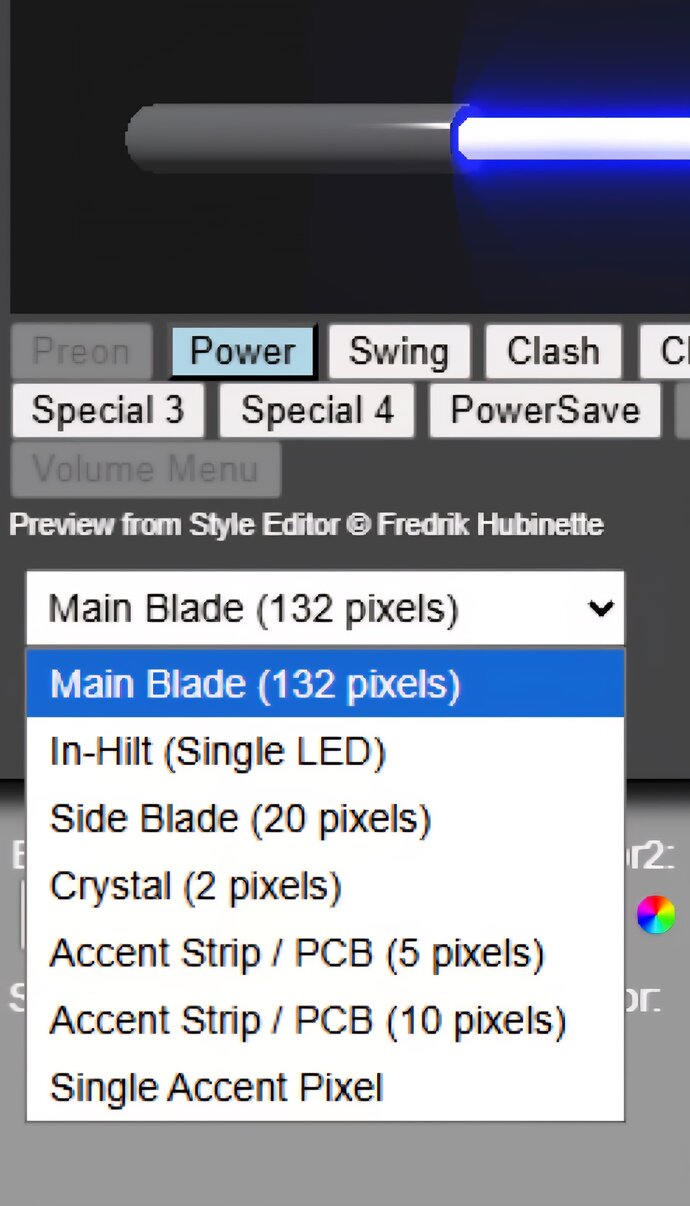The height and width of the screenshot is (1206, 690).
Task: Click the color wheel icon
Action: coord(656,915)
